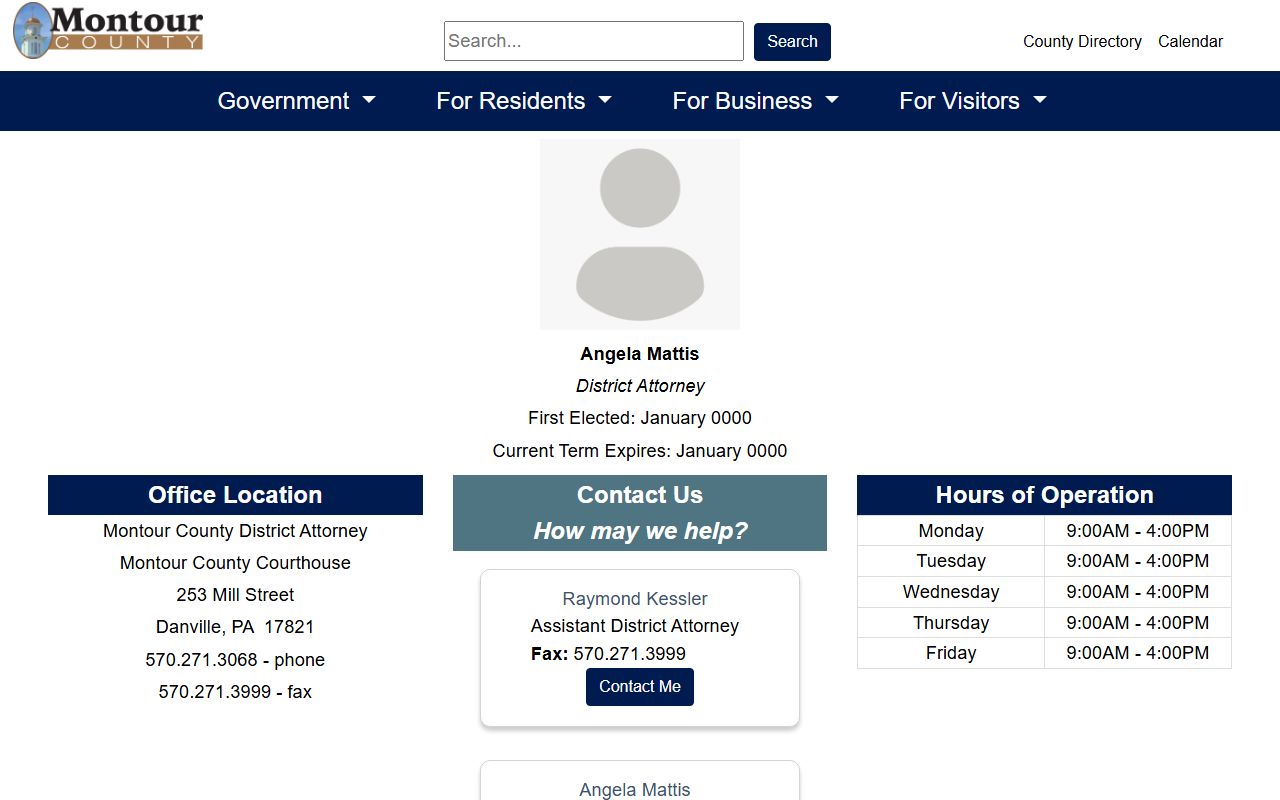Select Thursday's 9:00AM - 4:00PM hours
This screenshot has height=800, width=1280.
1138,623
